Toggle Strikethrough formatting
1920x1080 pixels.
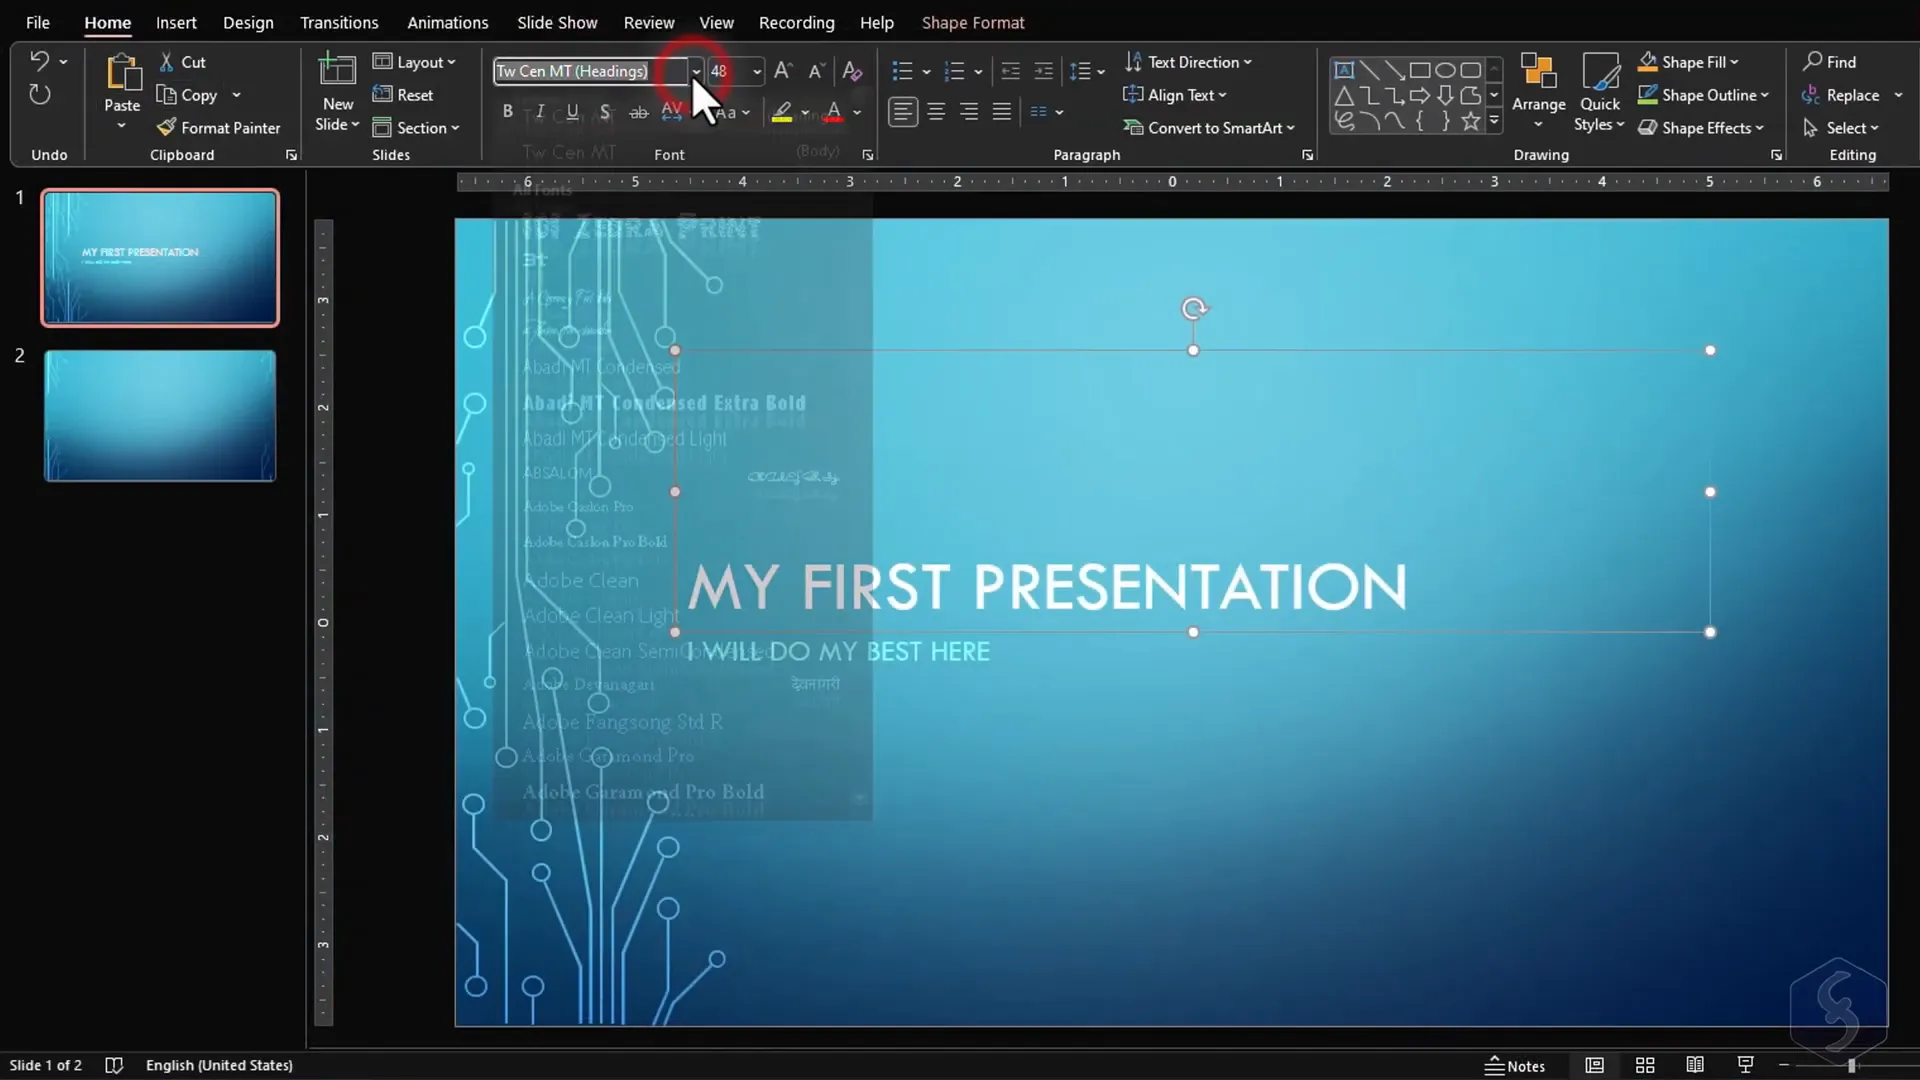(x=638, y=112)
